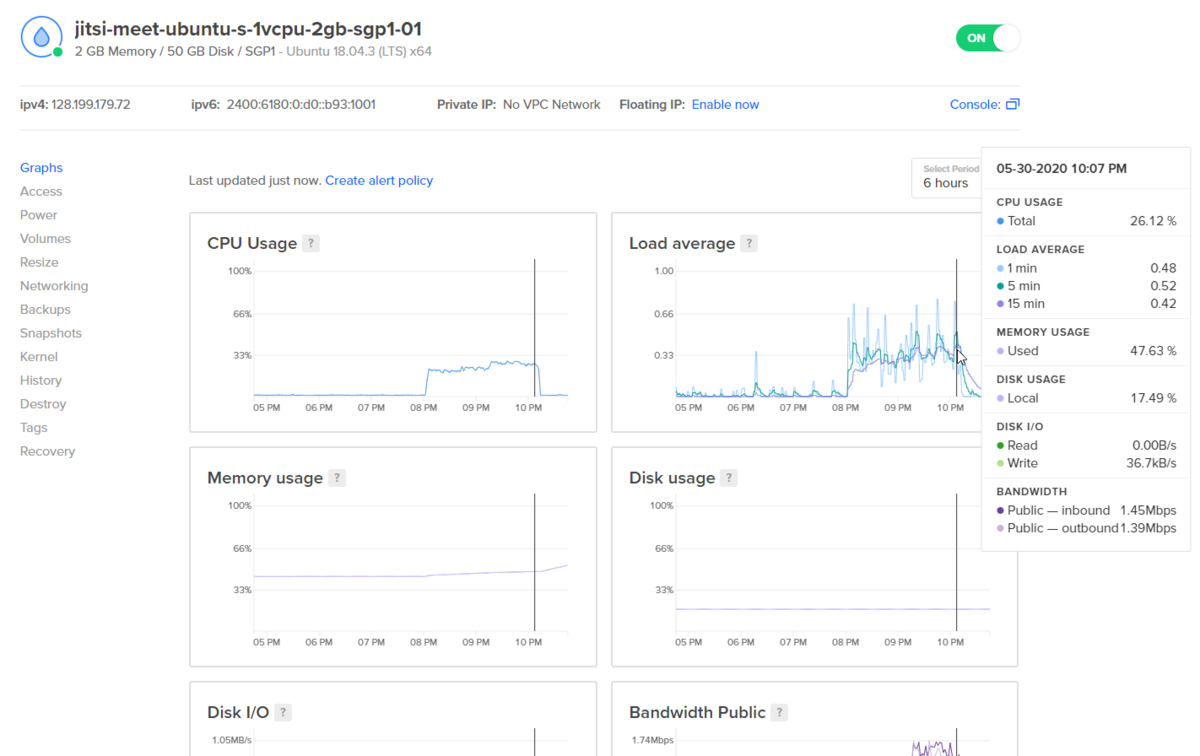Image resolution: width=1200 pixels, height=756 pixels.
Task: Click Enable now for Floating IP
Action: (x=725, y=104)
